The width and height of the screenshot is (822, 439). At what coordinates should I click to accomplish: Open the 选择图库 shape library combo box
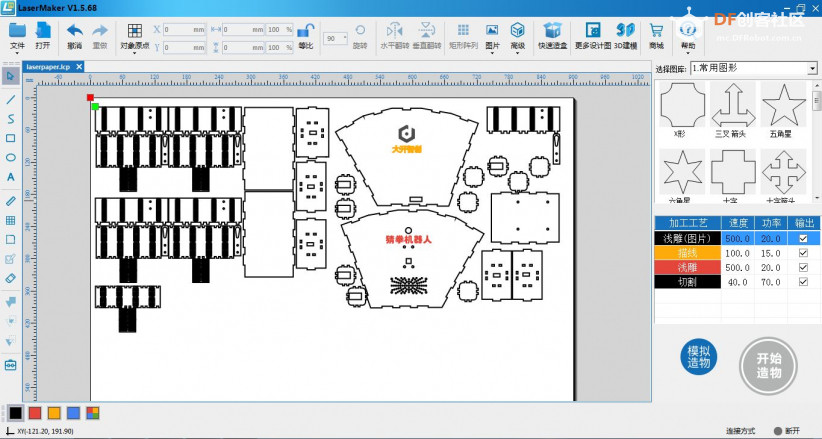(x=754, y=68)
